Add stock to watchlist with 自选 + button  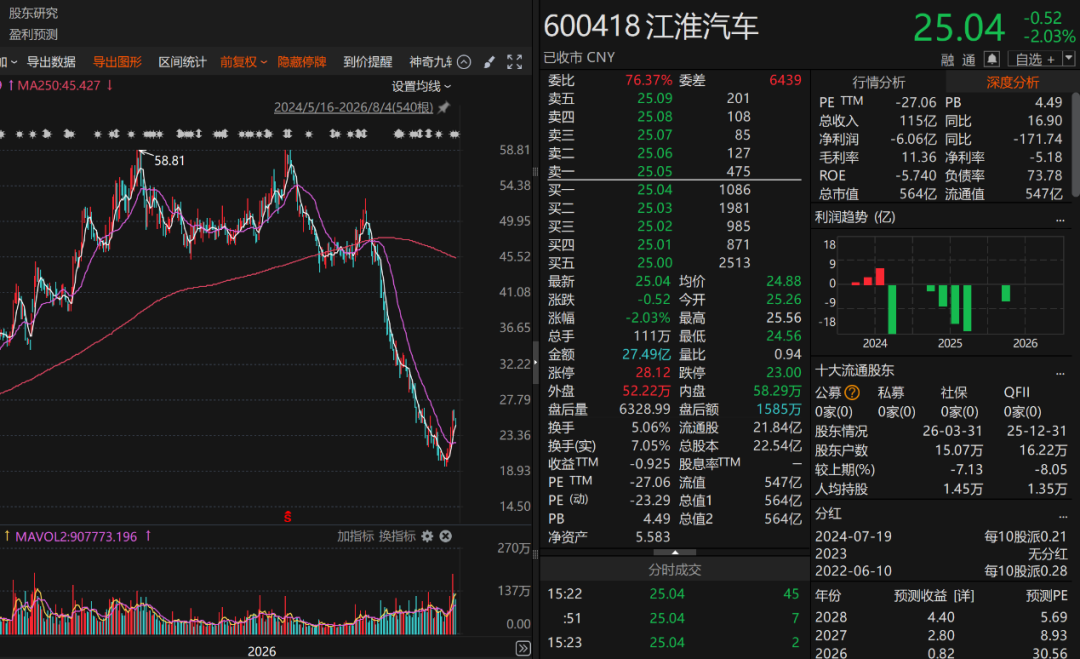(1035, 59)
